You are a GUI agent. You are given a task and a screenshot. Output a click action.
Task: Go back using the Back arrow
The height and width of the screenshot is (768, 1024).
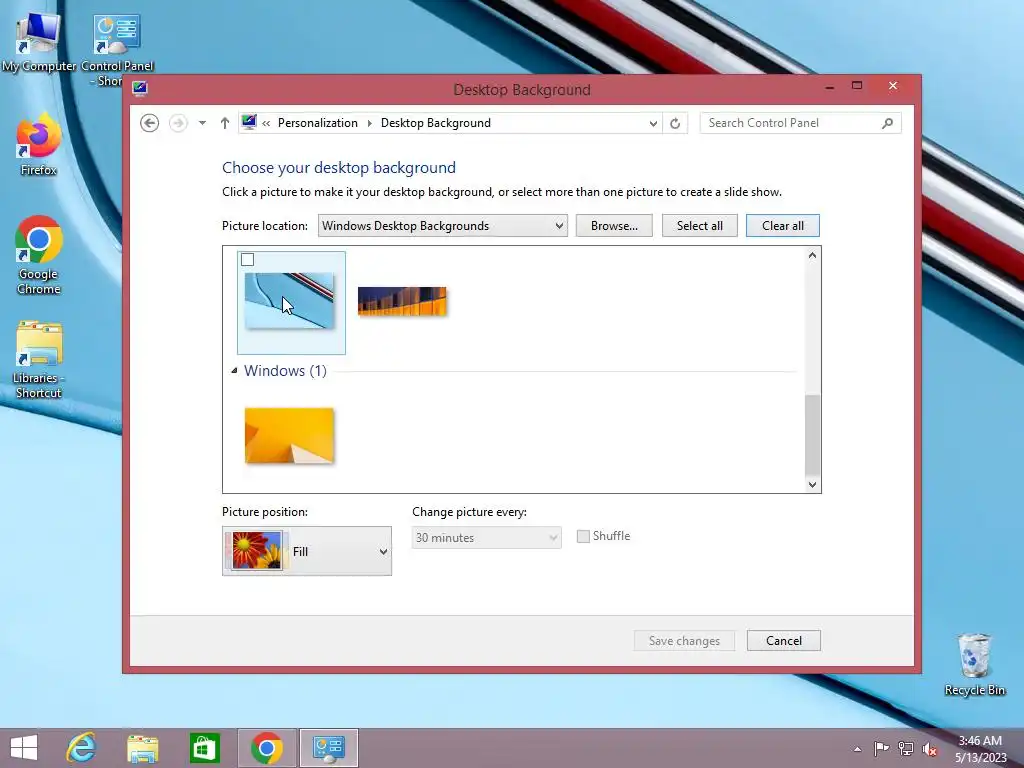(x=150, y=123)
